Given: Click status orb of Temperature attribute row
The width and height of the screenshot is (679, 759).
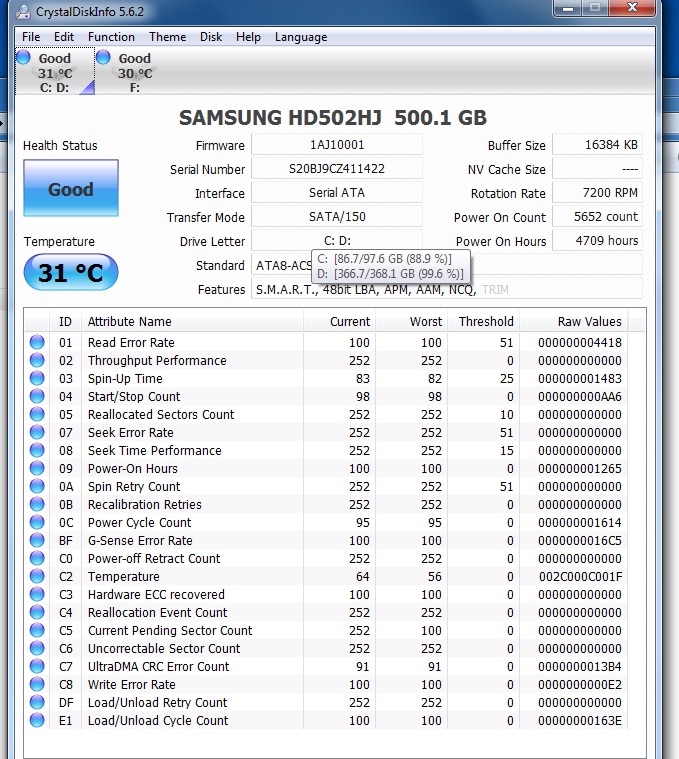Looking at the screenshot, I should (x=37, y=576).
